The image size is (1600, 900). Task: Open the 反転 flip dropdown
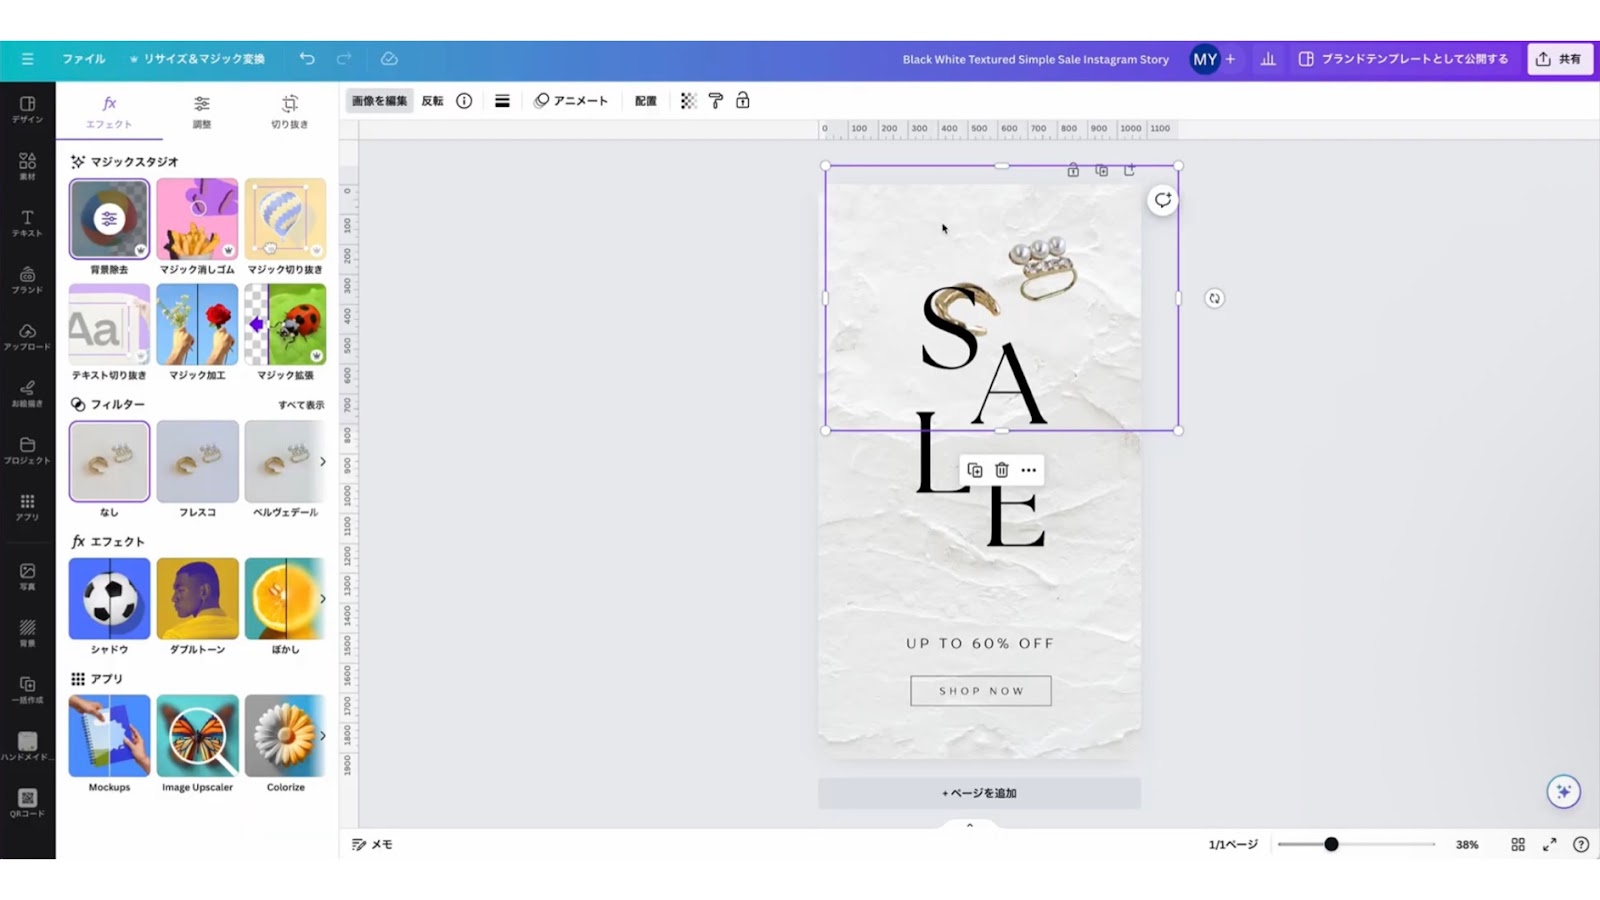pos(432,101)
